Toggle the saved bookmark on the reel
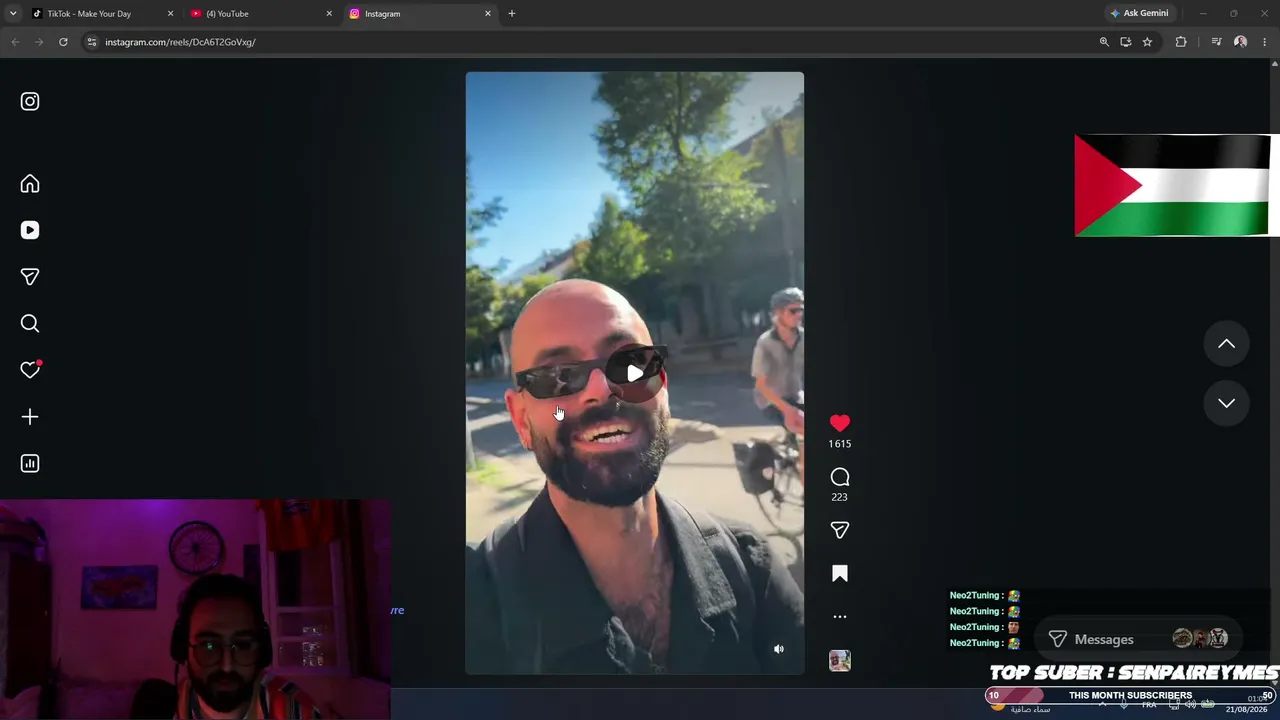 pos(840,573)
